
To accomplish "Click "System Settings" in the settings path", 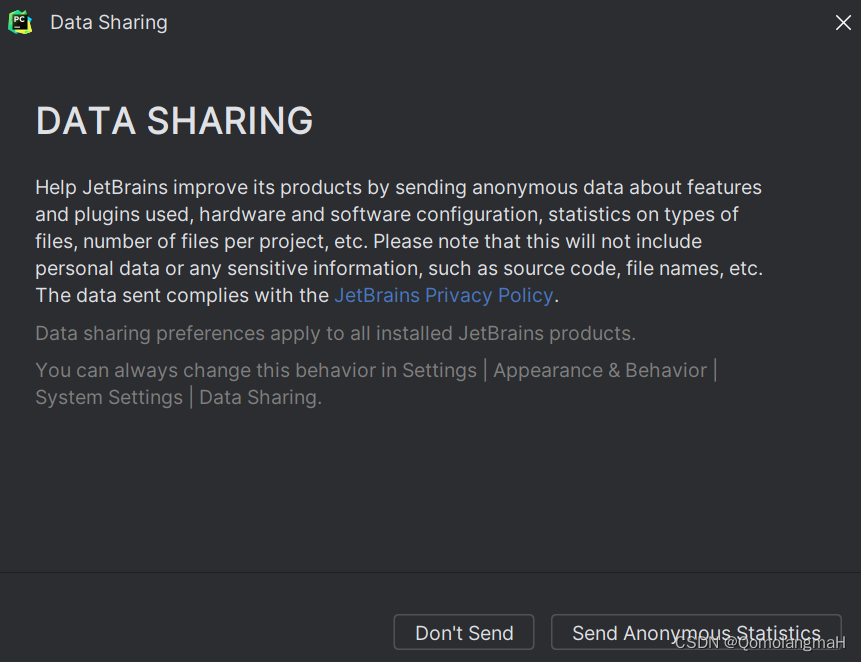I will (108, 397).
